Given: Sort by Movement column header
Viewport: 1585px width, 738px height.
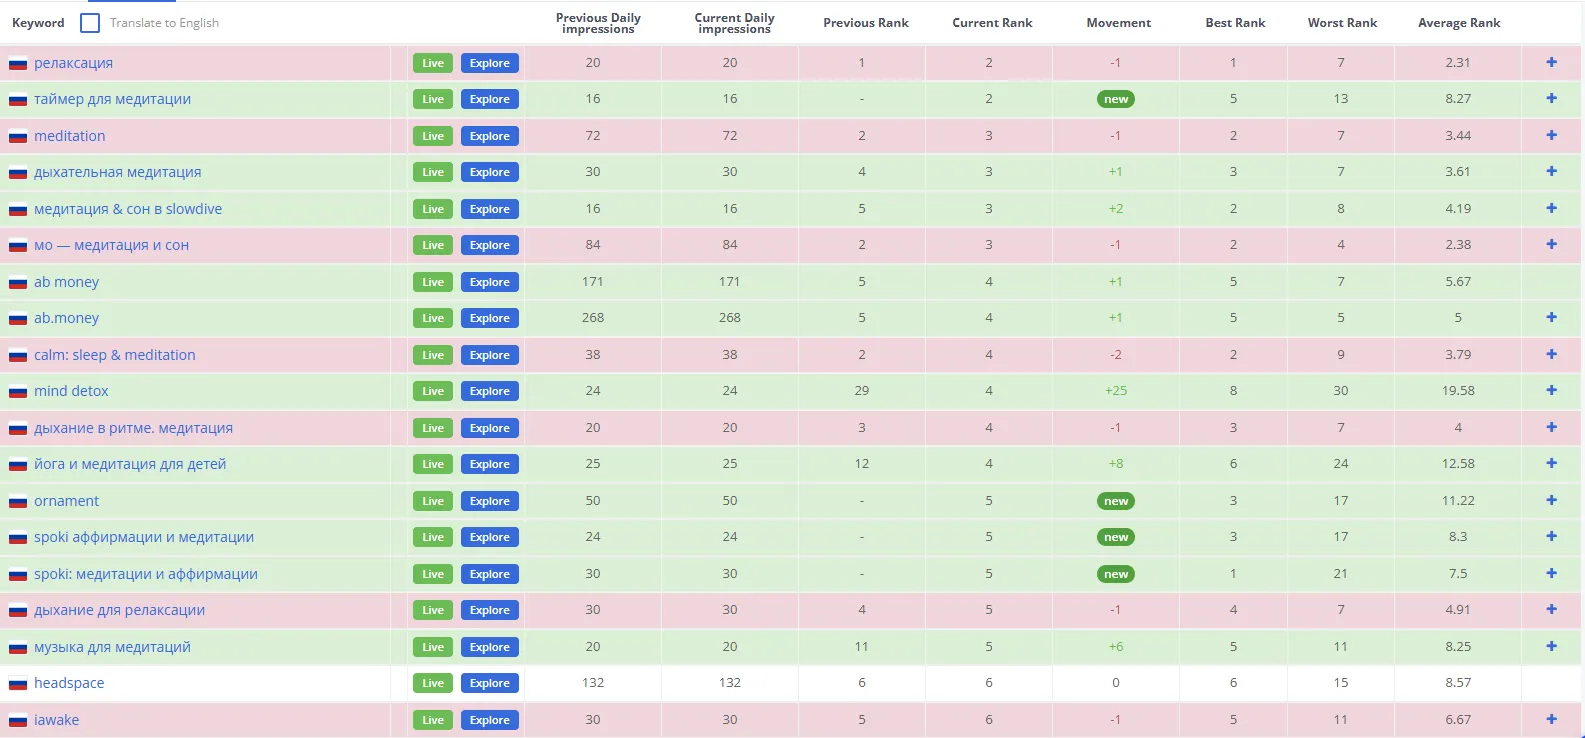Looking at the screenshot, I should pyautogui.click(x=1118, y=23).
